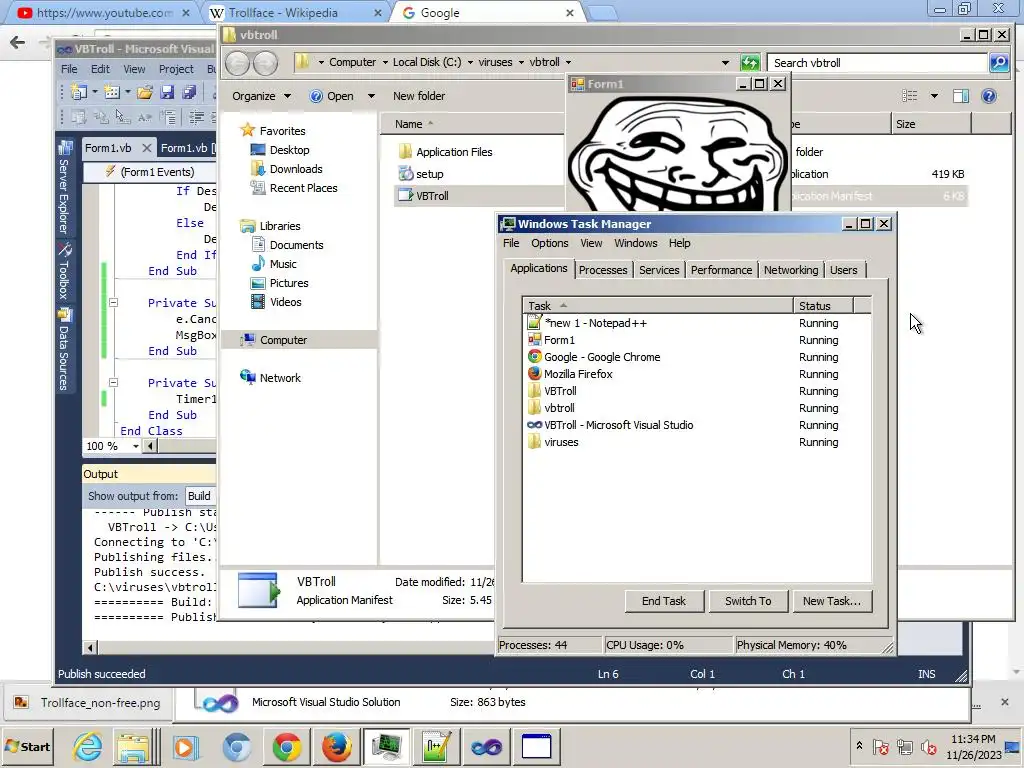Click Internet Explorer icon on taskbar
The width and height of the screenshot is (1024, 768).
pyautogui.click(x=87, y=746)
